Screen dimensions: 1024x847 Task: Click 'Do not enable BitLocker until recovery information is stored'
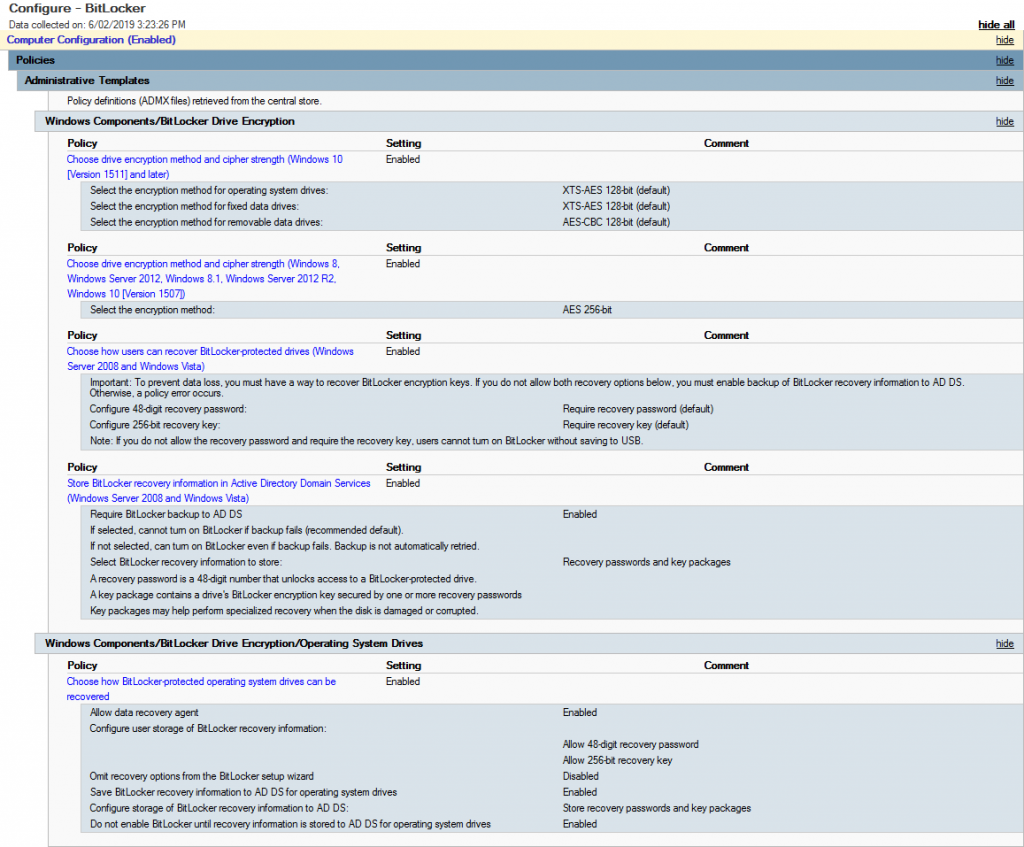[x=290, y=824]
